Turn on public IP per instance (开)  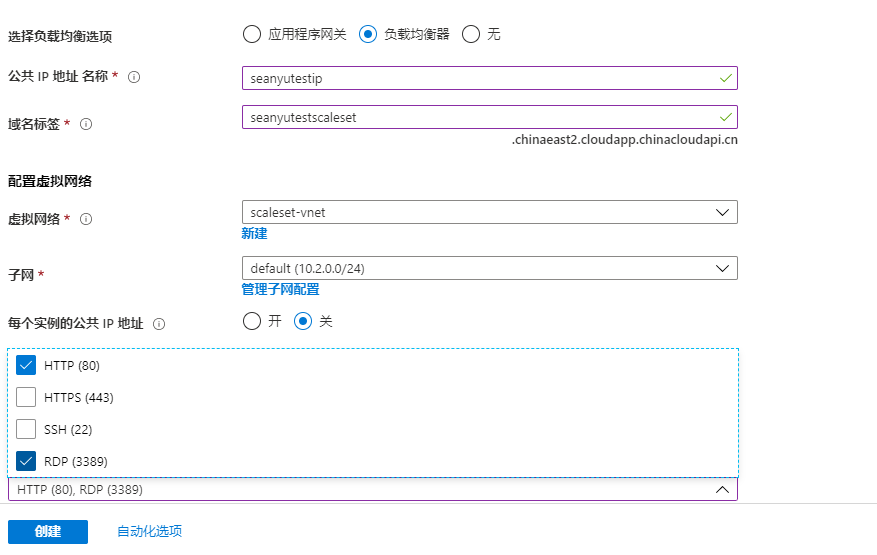251,322
